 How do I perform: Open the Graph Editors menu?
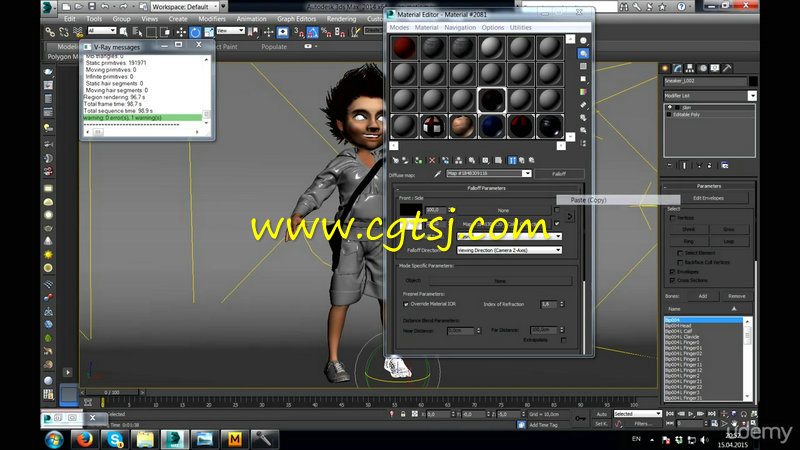[x=296, y=19]
